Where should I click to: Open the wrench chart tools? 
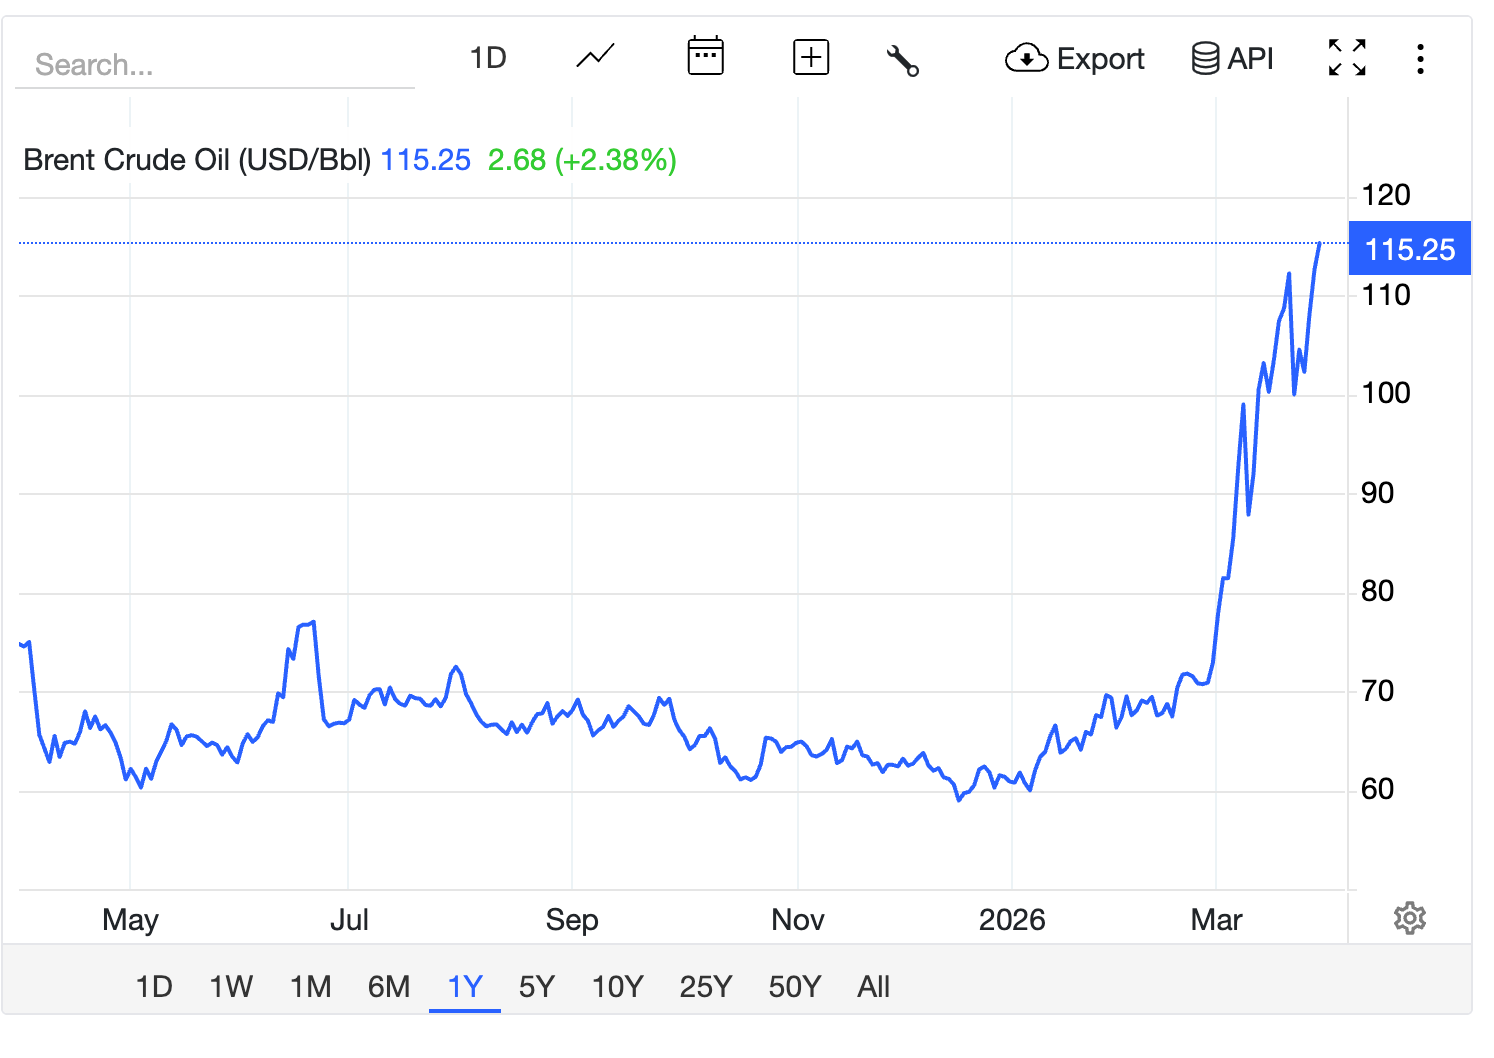point(902,60)
